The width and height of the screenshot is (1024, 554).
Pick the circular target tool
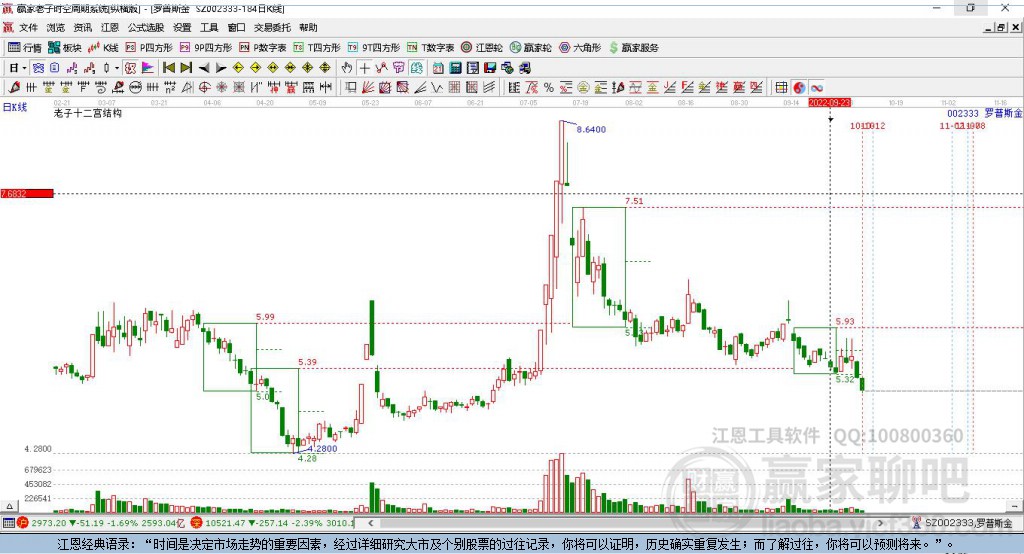(204, 88)
